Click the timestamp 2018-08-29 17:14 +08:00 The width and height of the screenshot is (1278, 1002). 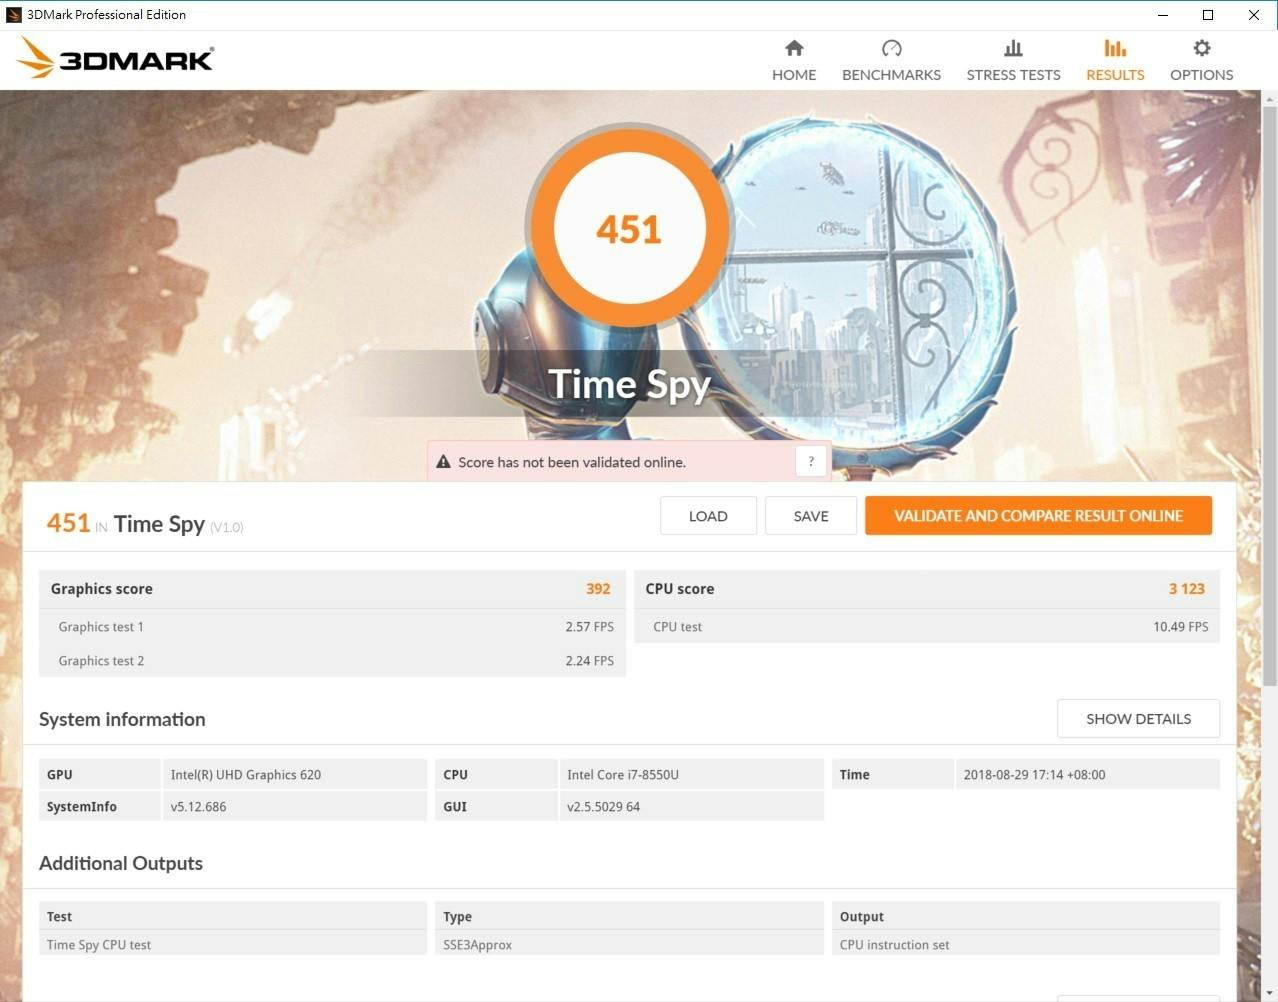tap(1034, 775)
